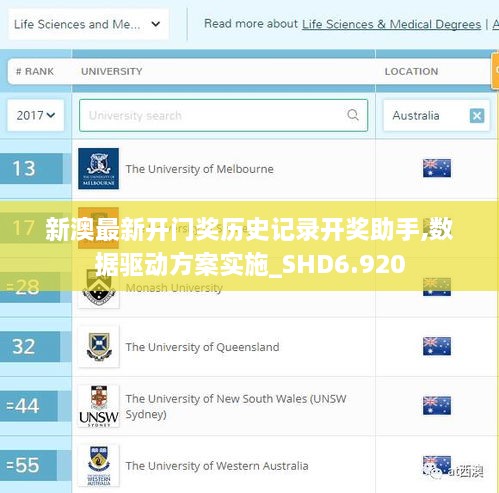Click the UNIVERSITY column header
Viewport: 499px width, 493px height.
(x=112, y=71)
